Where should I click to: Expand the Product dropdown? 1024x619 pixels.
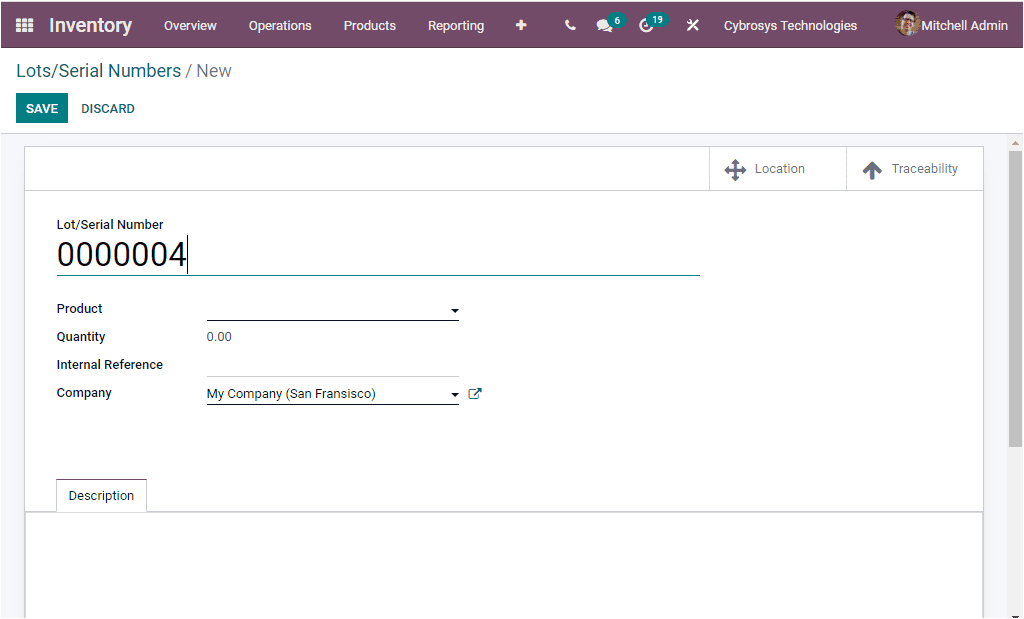(455, 310)
